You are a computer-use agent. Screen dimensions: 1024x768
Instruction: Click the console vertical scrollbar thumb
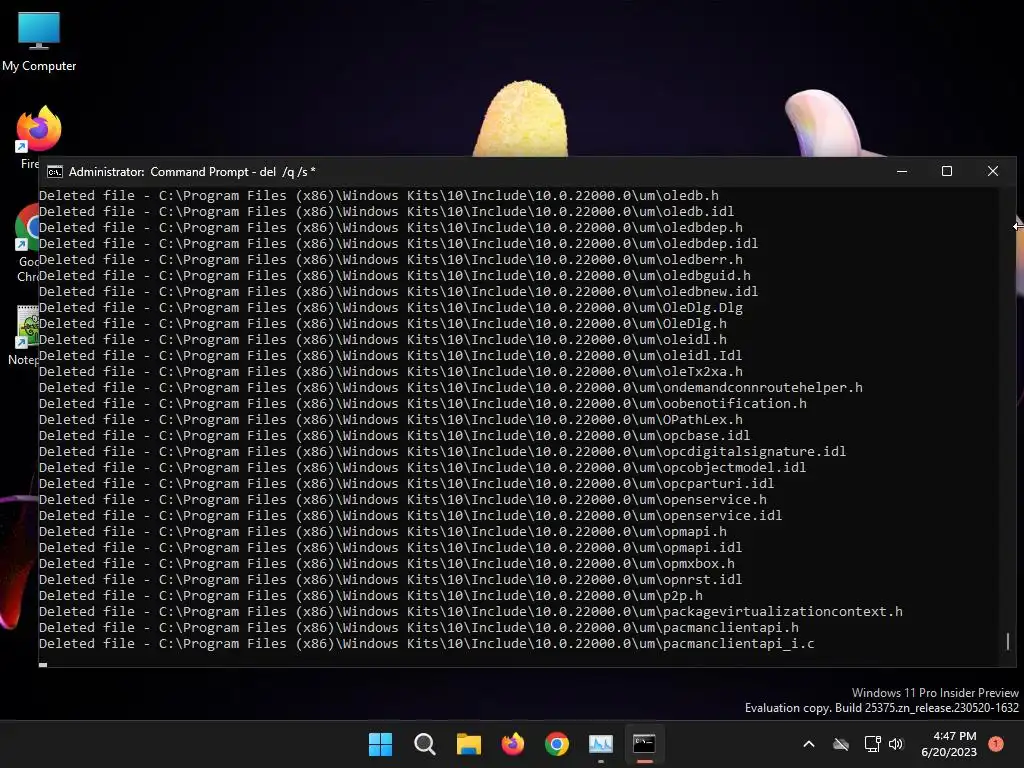click(x=1008, y=641)
